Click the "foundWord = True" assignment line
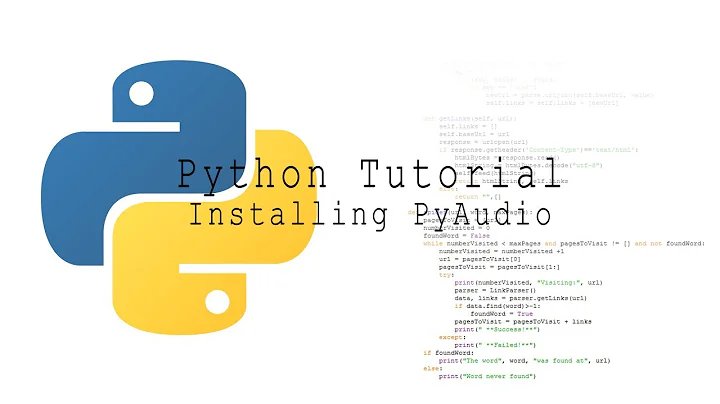Image resolution: width=720 pixels, height=404 pixels. pos(506,311)
